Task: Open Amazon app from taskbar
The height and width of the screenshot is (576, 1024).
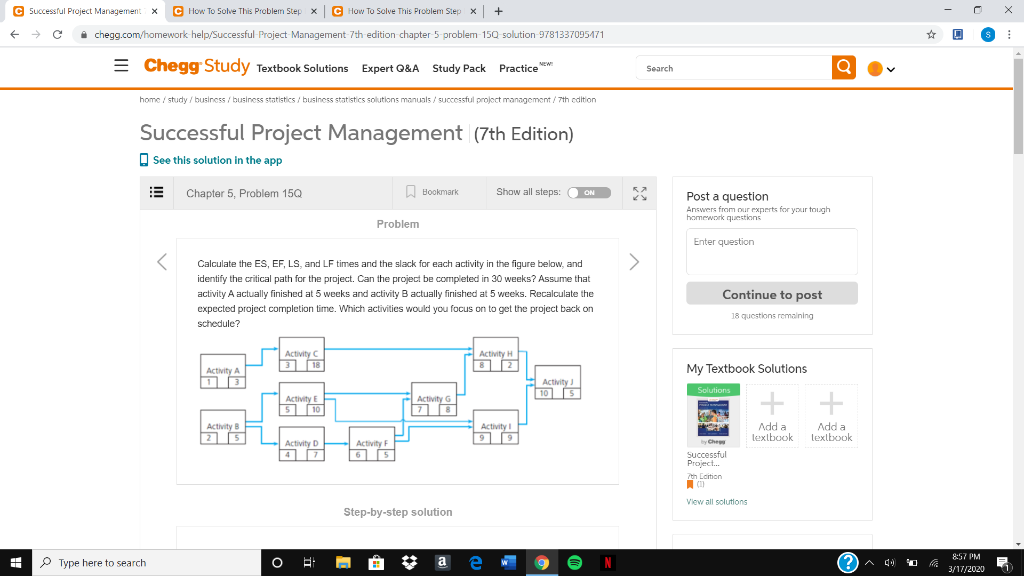Action: pyautogui.click(x=442, y=562)
